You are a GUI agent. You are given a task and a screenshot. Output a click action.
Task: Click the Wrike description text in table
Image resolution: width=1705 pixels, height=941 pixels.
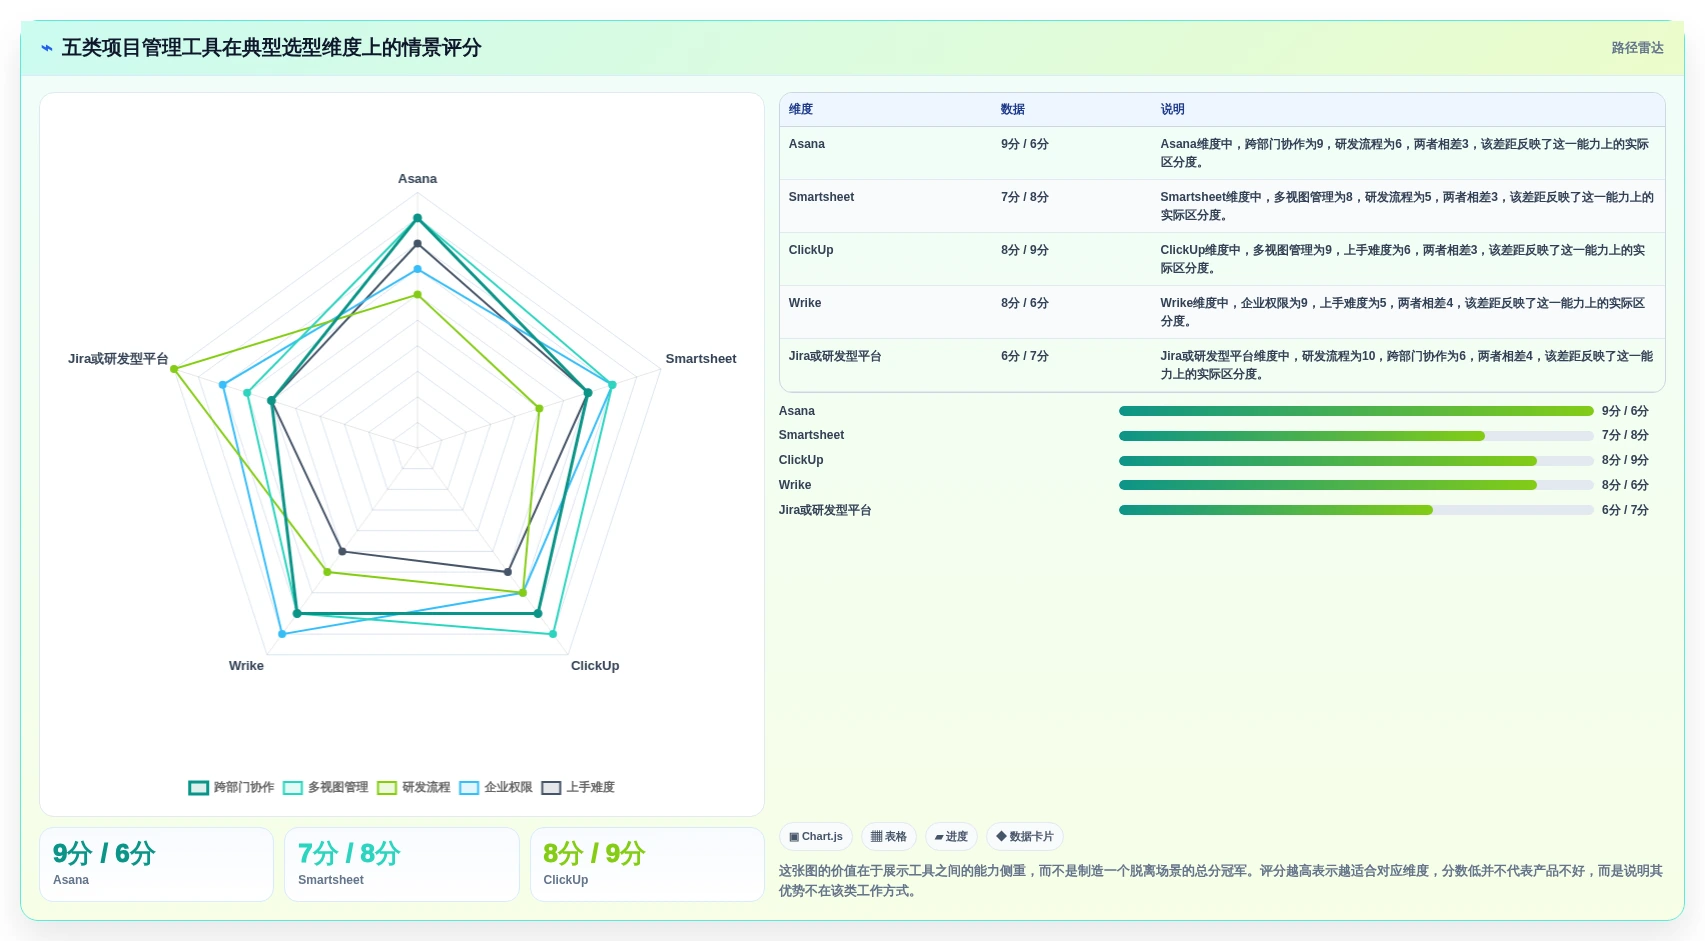click(1405, 312)
